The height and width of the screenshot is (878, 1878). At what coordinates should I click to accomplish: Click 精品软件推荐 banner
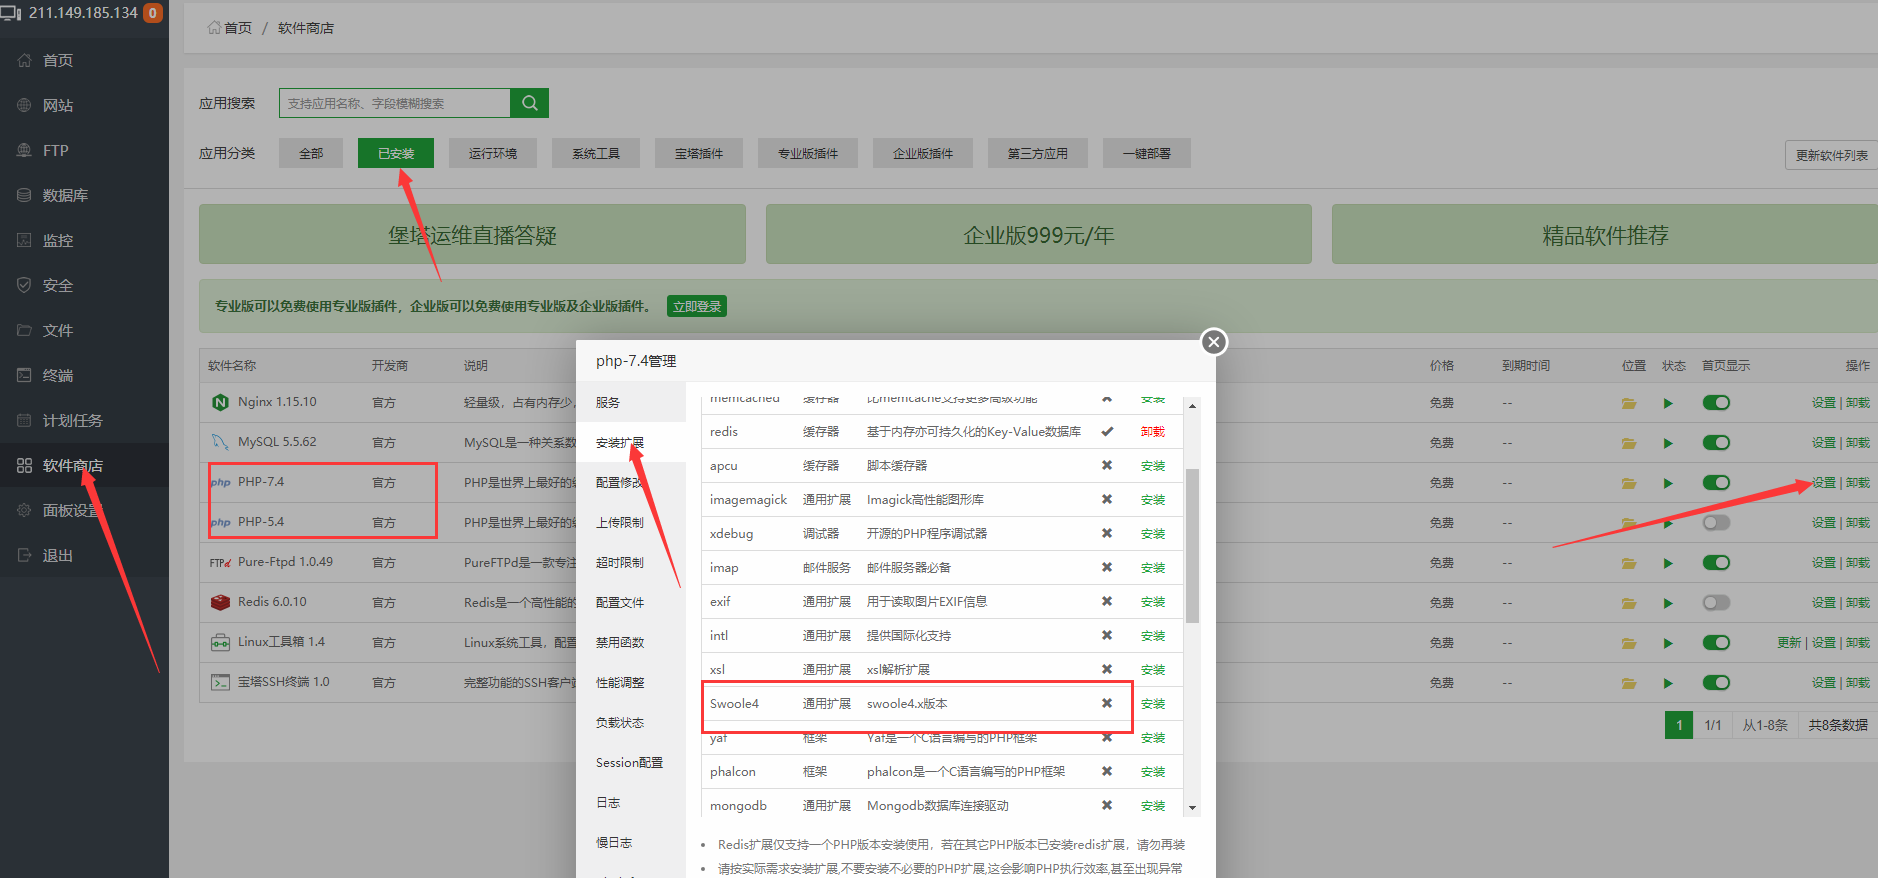1605,234
